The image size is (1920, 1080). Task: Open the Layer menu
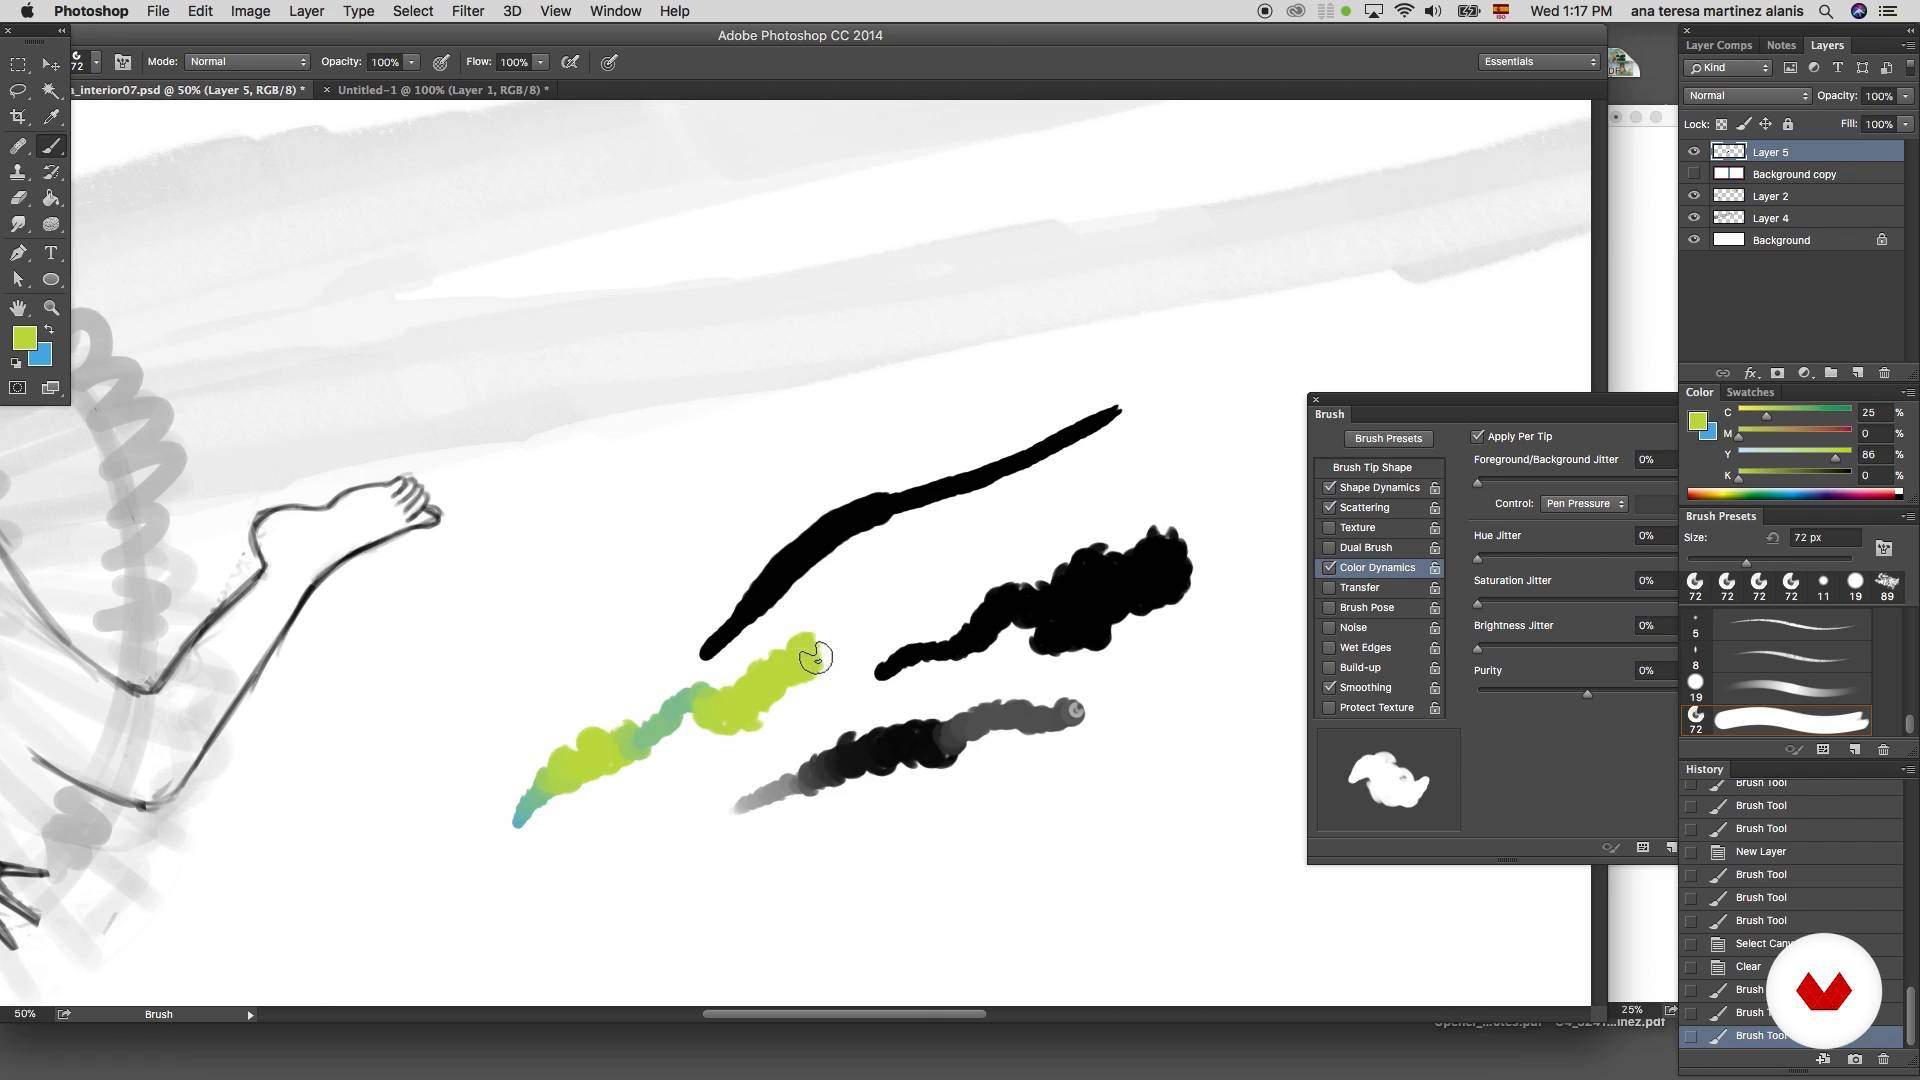pos(306,11)
